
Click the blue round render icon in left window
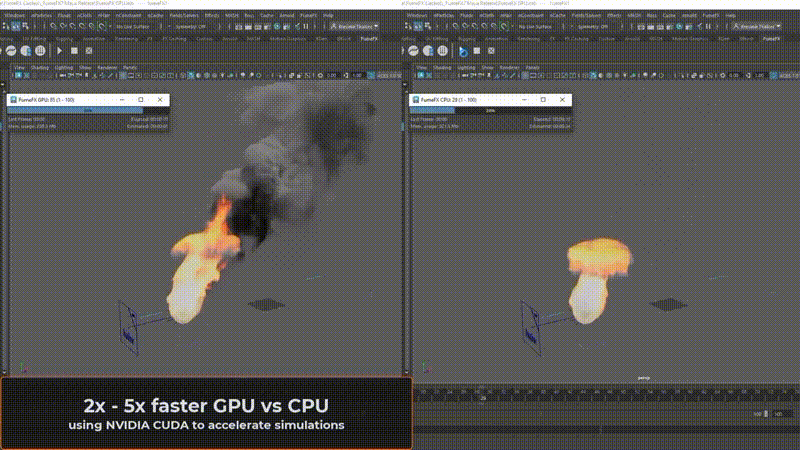[277, 26]
